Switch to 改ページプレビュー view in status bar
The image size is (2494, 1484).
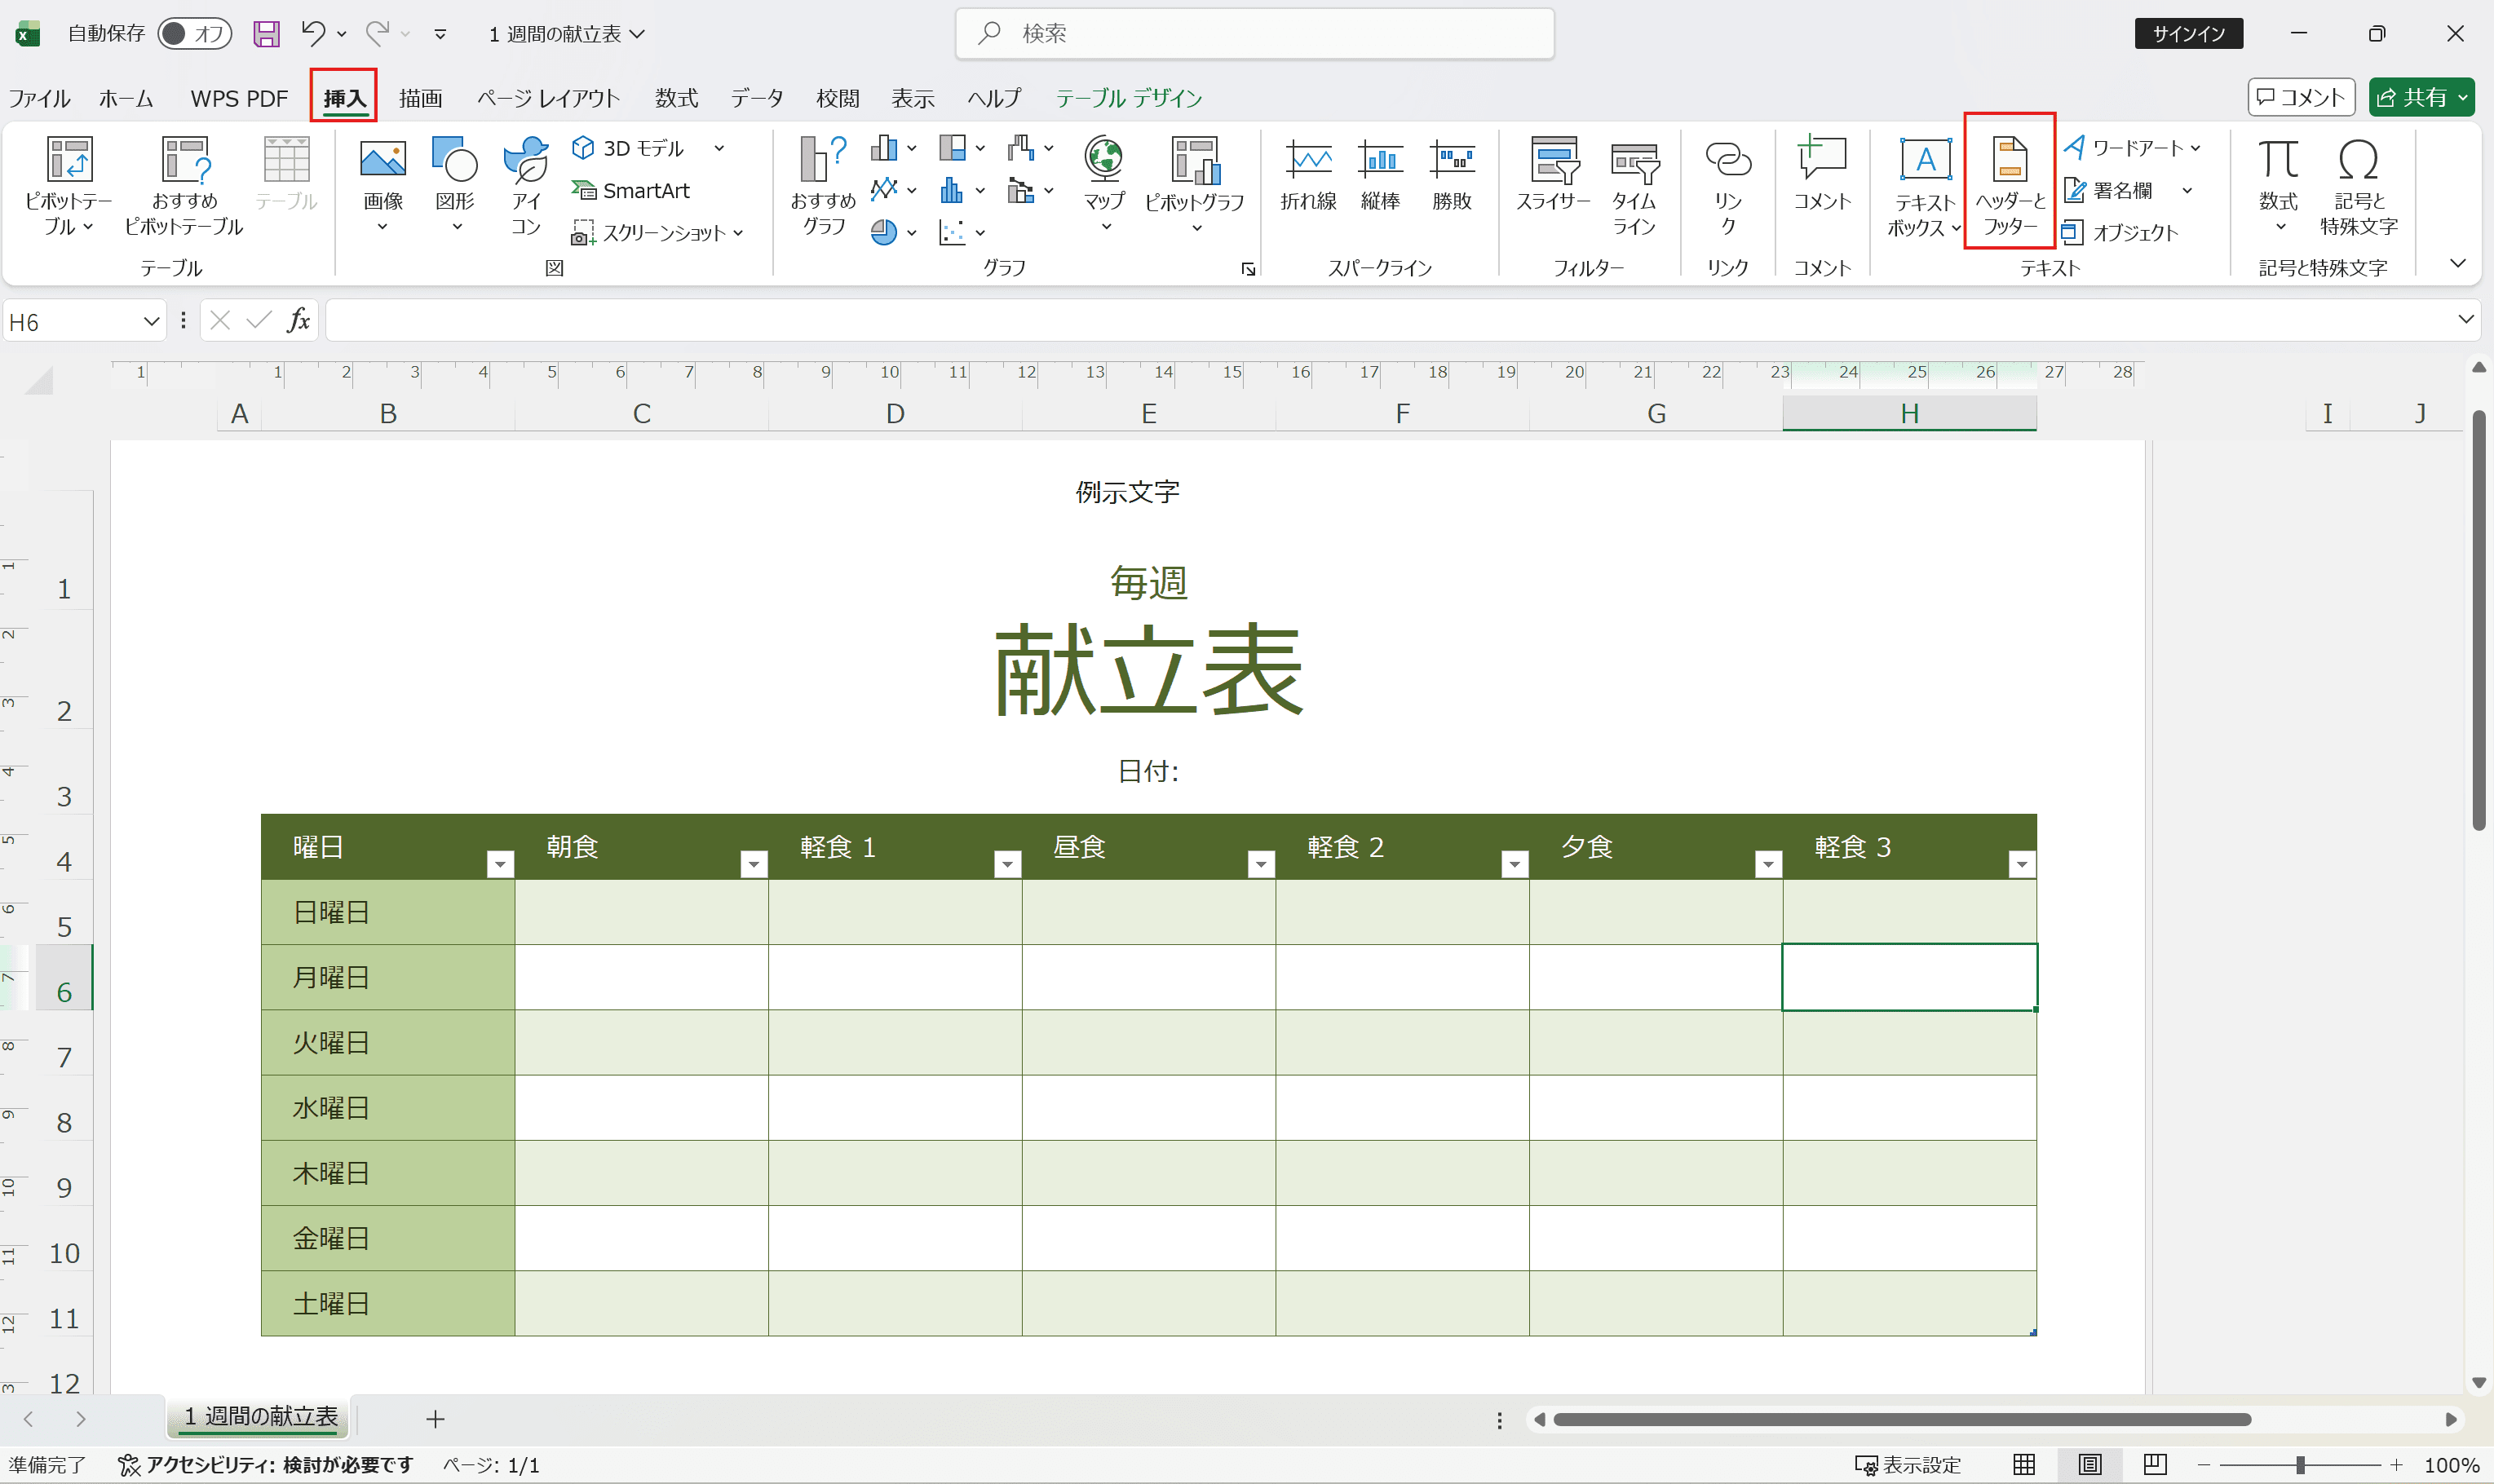click(2155, 1464)
